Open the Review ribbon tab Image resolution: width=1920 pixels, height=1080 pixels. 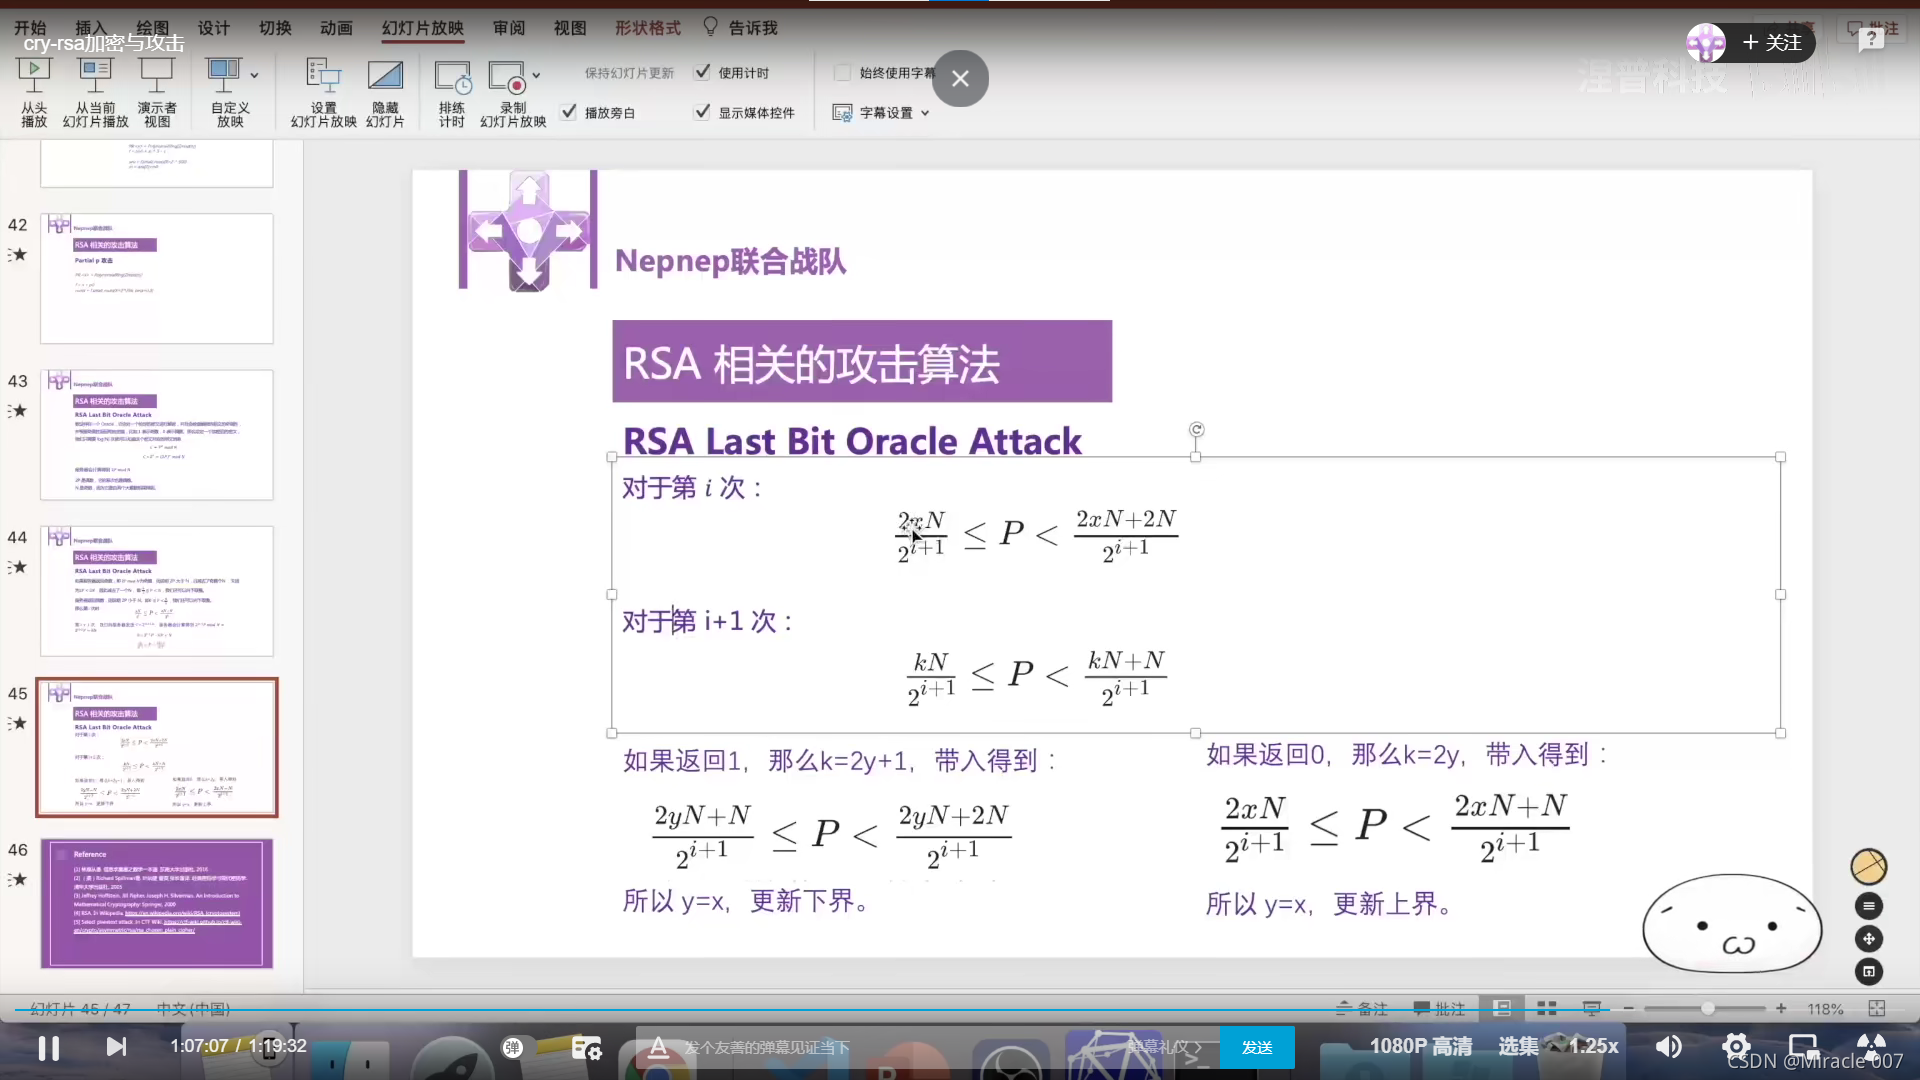508,28
